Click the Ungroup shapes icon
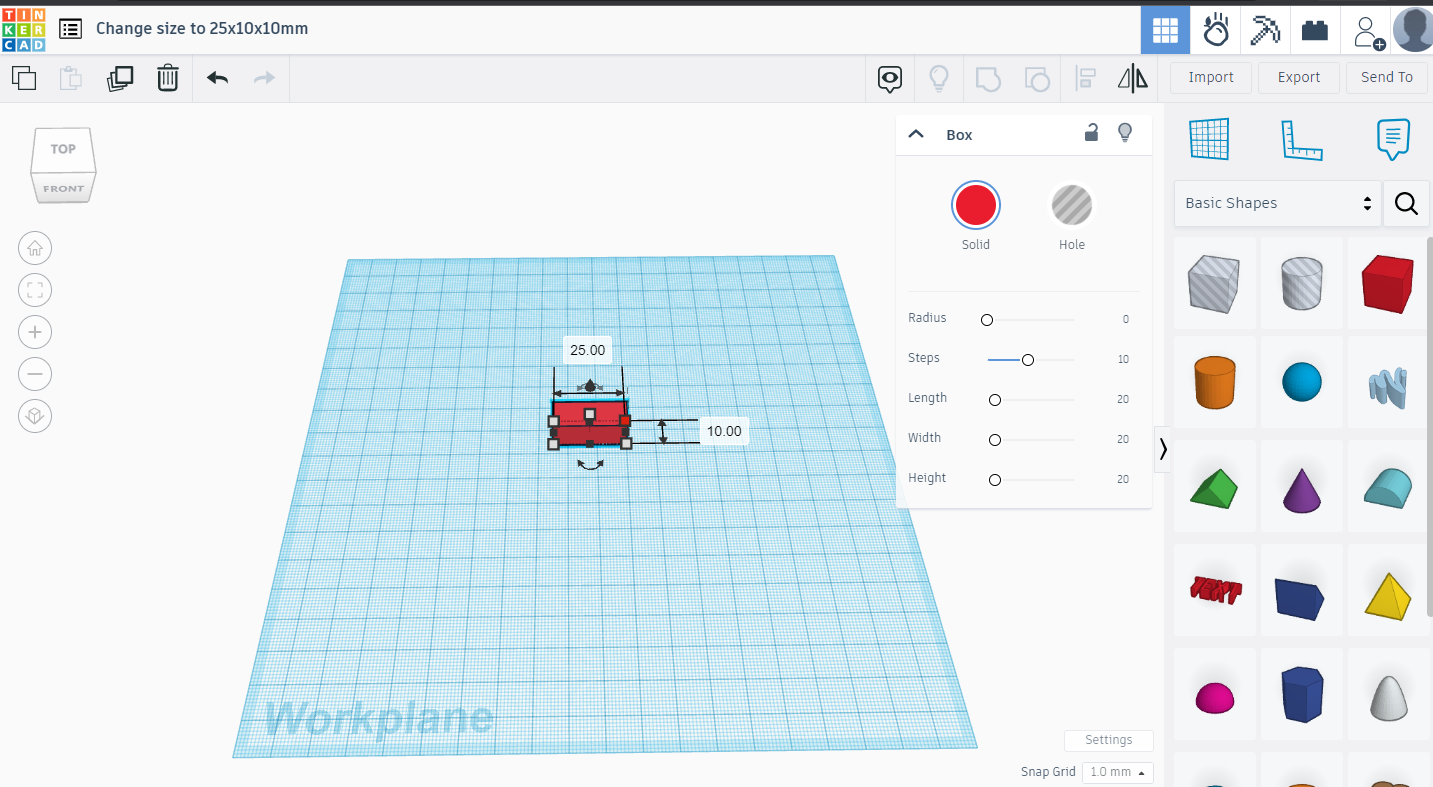Screen dimensions: 1433x787 tap(1037, 79)
